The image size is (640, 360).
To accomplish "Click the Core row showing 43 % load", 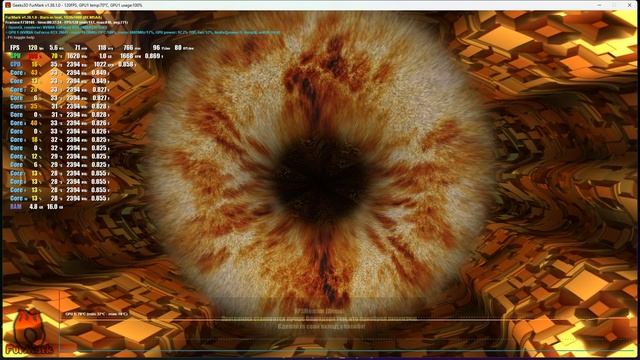I will click(59, 73).
